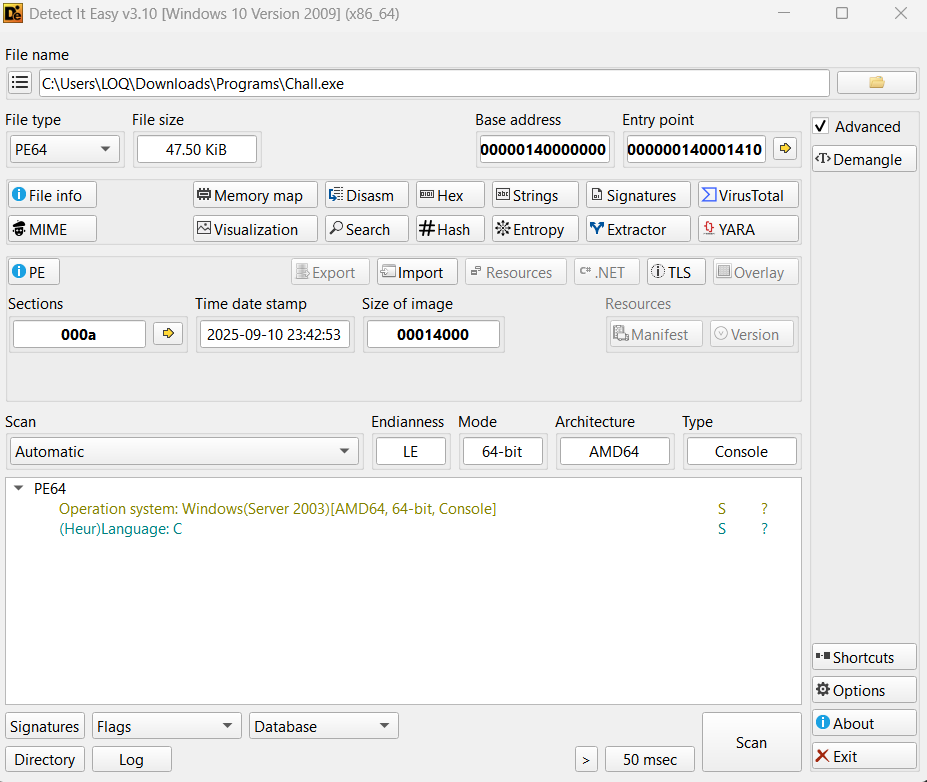Launch the YARA scanner
This screenshot has width=927, height=782.
[x=748, y=229]
